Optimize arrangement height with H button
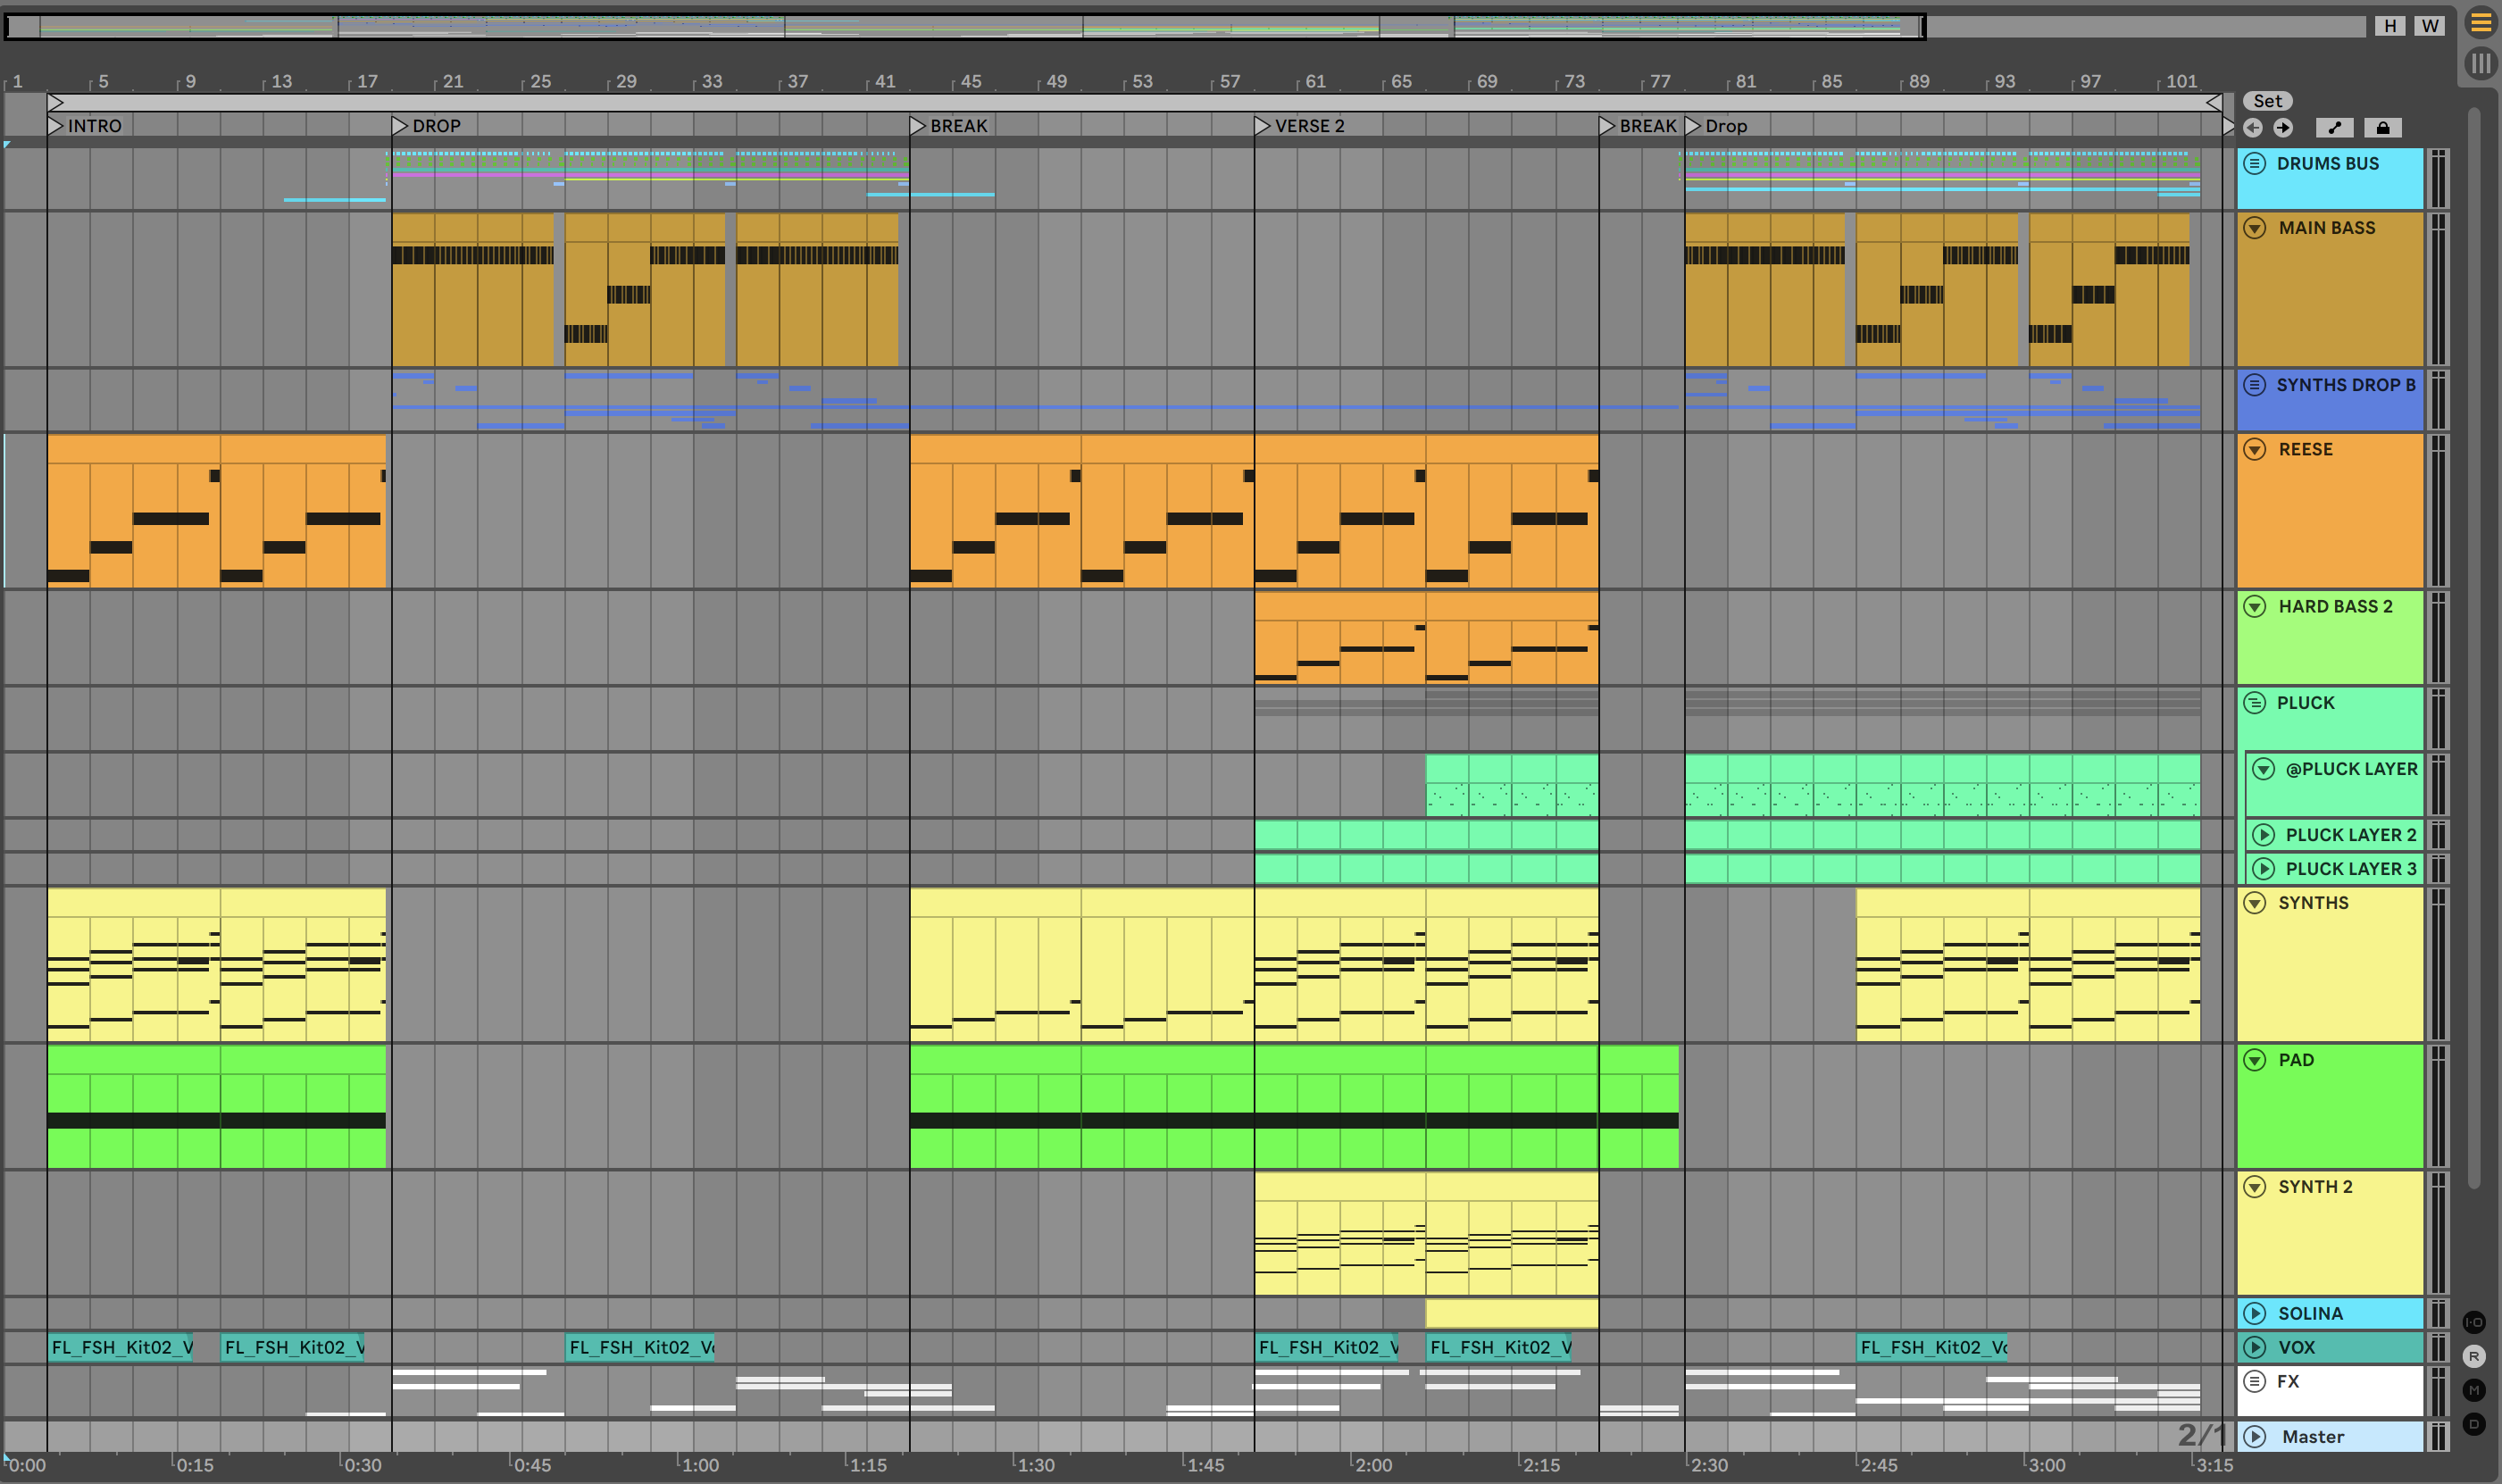The height and width of the screenshot is (1484, 2502). tap(2390, 26)
